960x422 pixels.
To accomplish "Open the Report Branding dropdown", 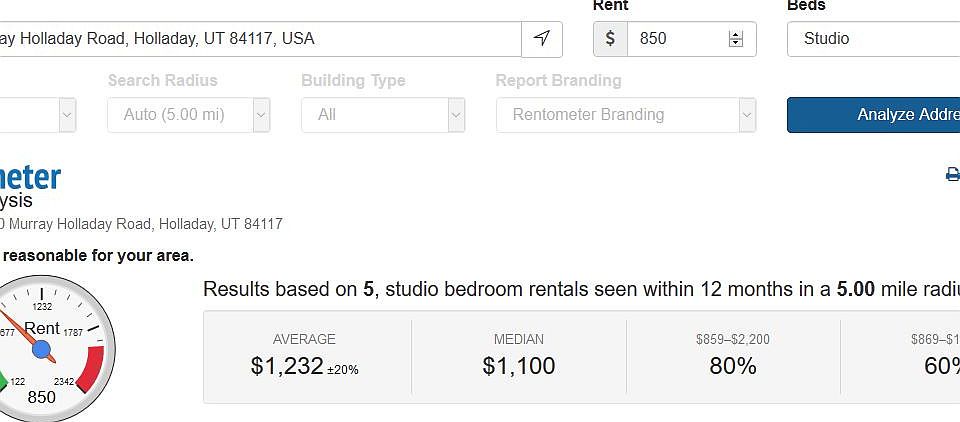I will coord(625,115).
